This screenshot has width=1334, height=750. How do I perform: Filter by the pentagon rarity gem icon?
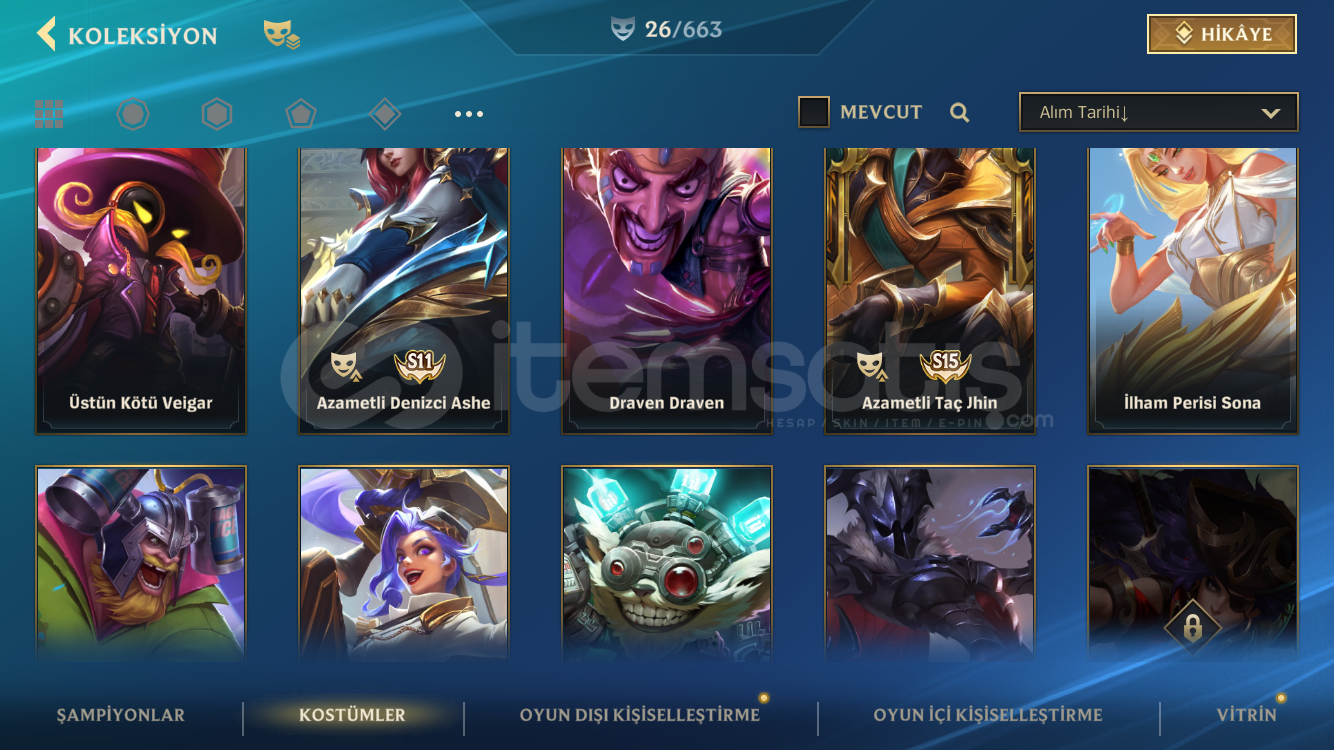click(x=301, y=114)
